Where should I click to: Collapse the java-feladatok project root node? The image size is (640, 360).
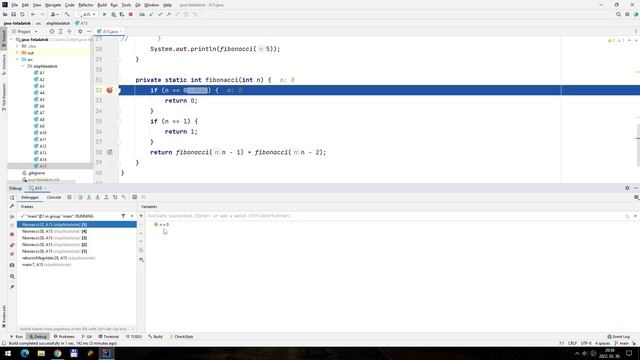click(11, 40)
